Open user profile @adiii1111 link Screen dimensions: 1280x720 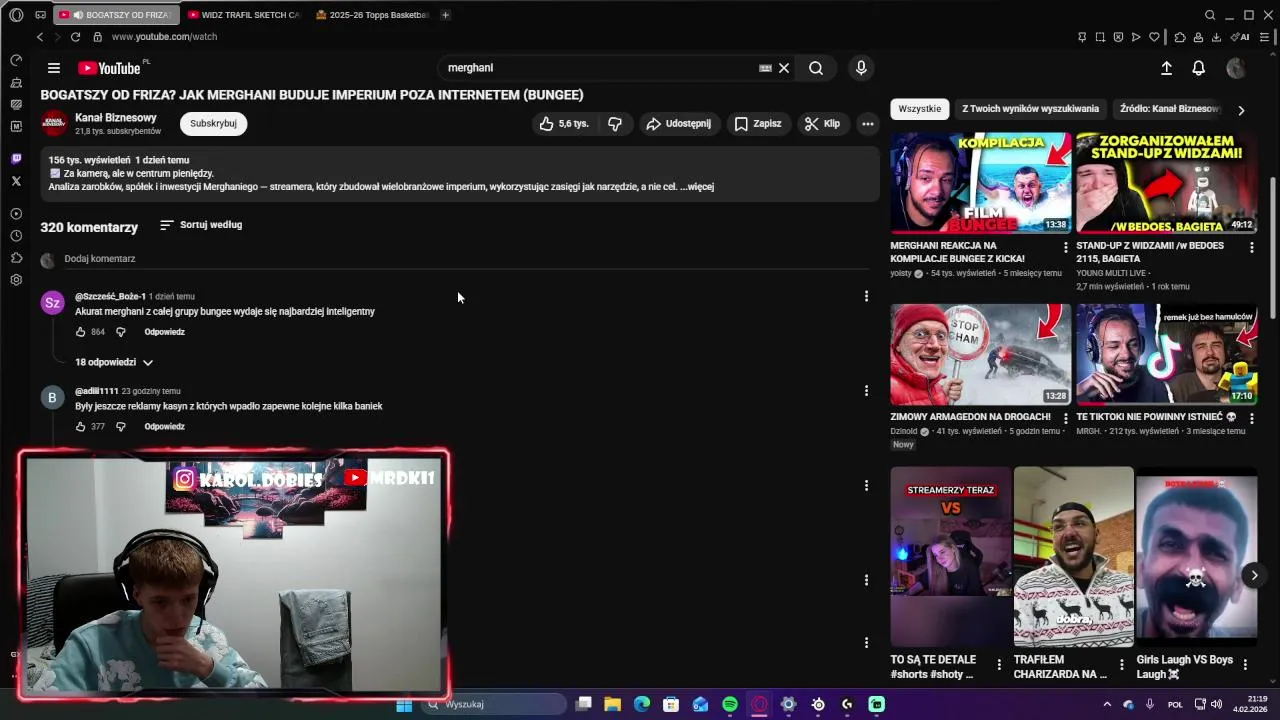pos(97,391)
